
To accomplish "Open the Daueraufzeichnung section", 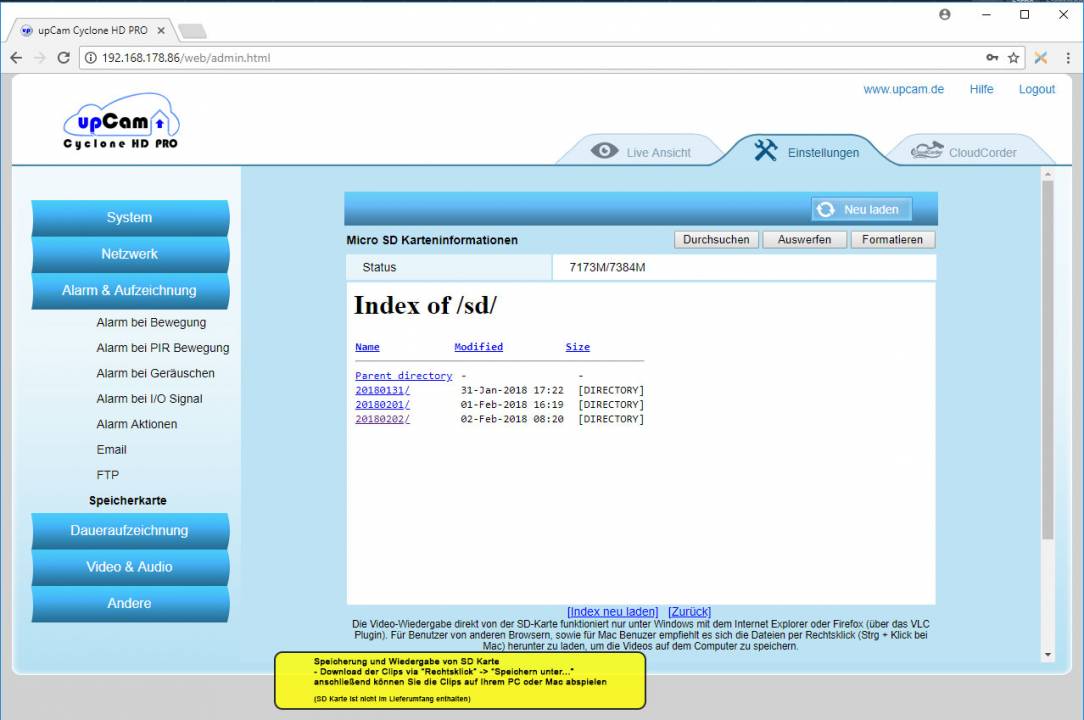I will click(130, 531).
